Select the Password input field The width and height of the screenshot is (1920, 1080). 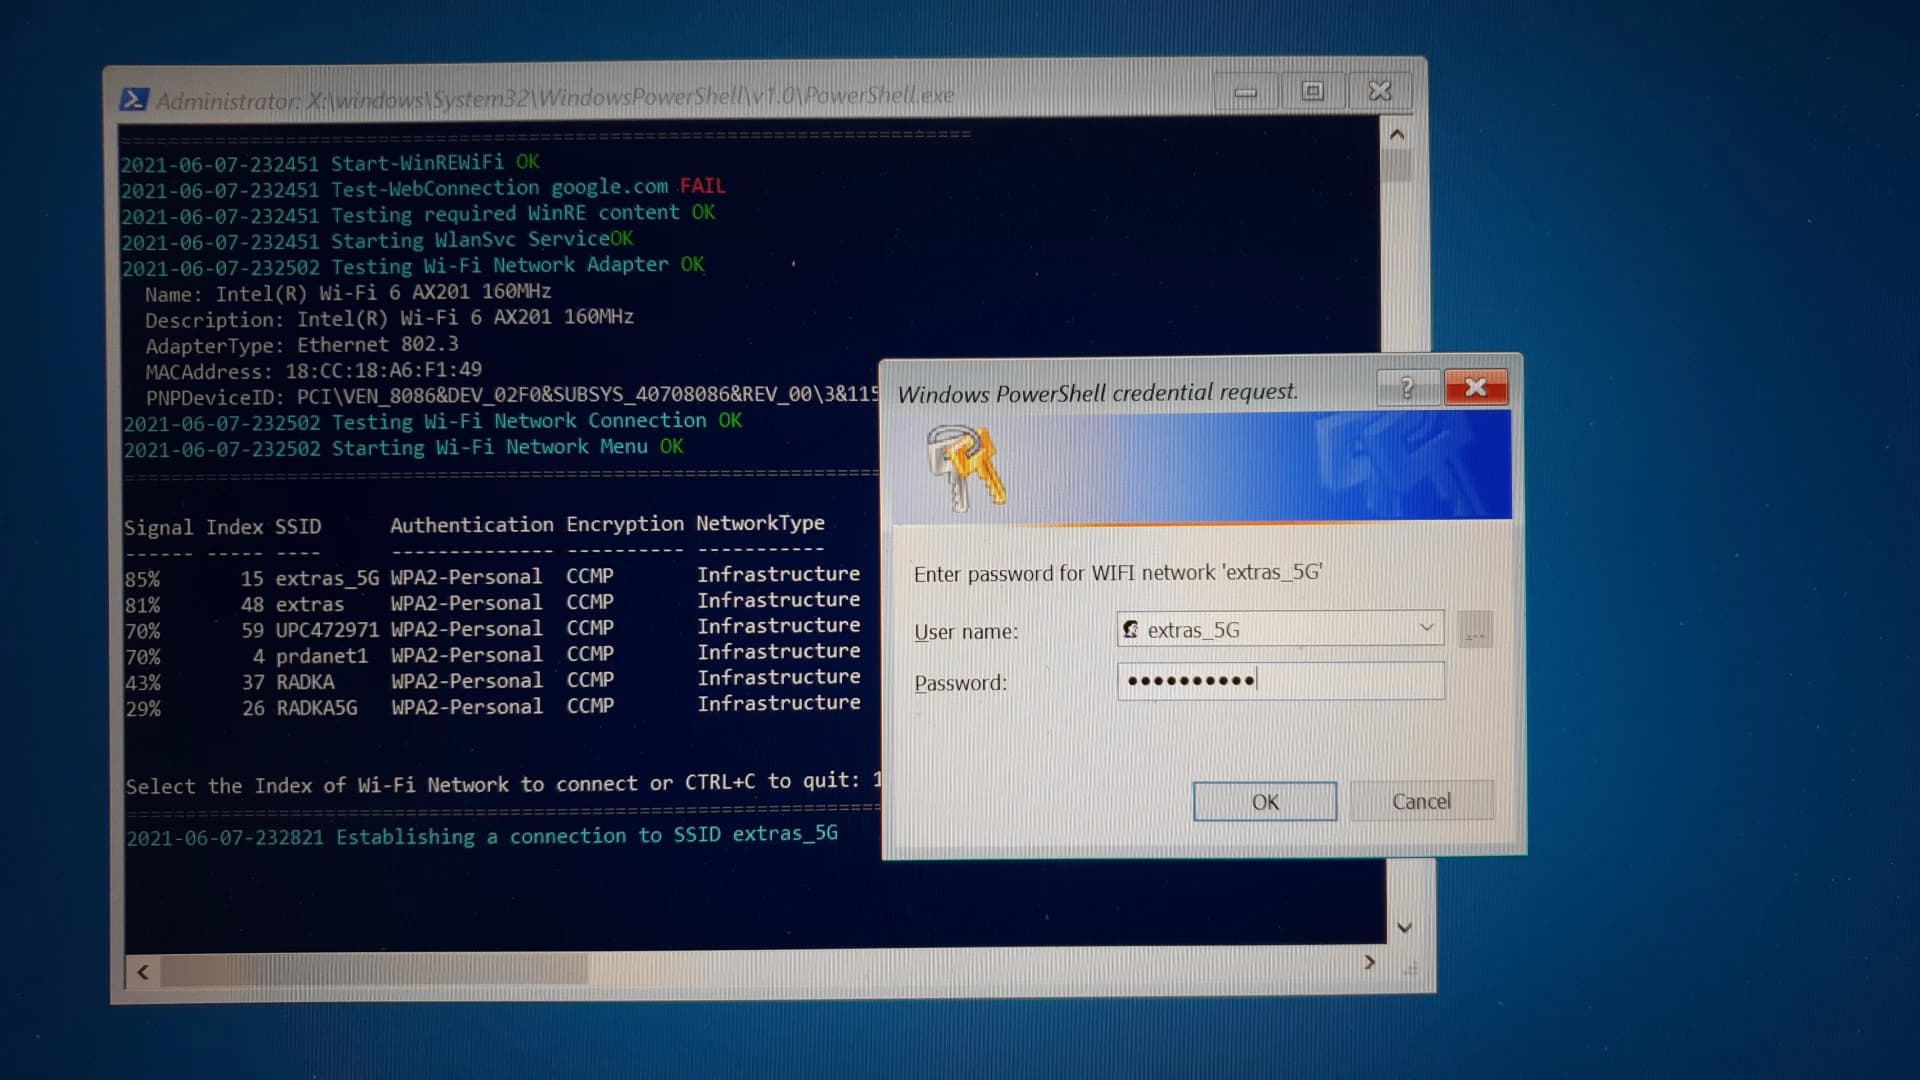[x=1280, y=681]
